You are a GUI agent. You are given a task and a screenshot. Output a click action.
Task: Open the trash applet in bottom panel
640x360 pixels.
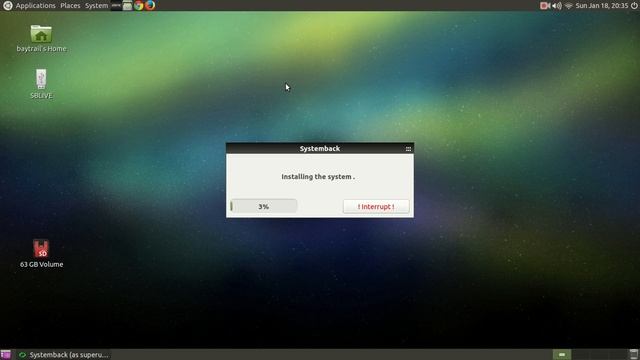click(633, 355)
